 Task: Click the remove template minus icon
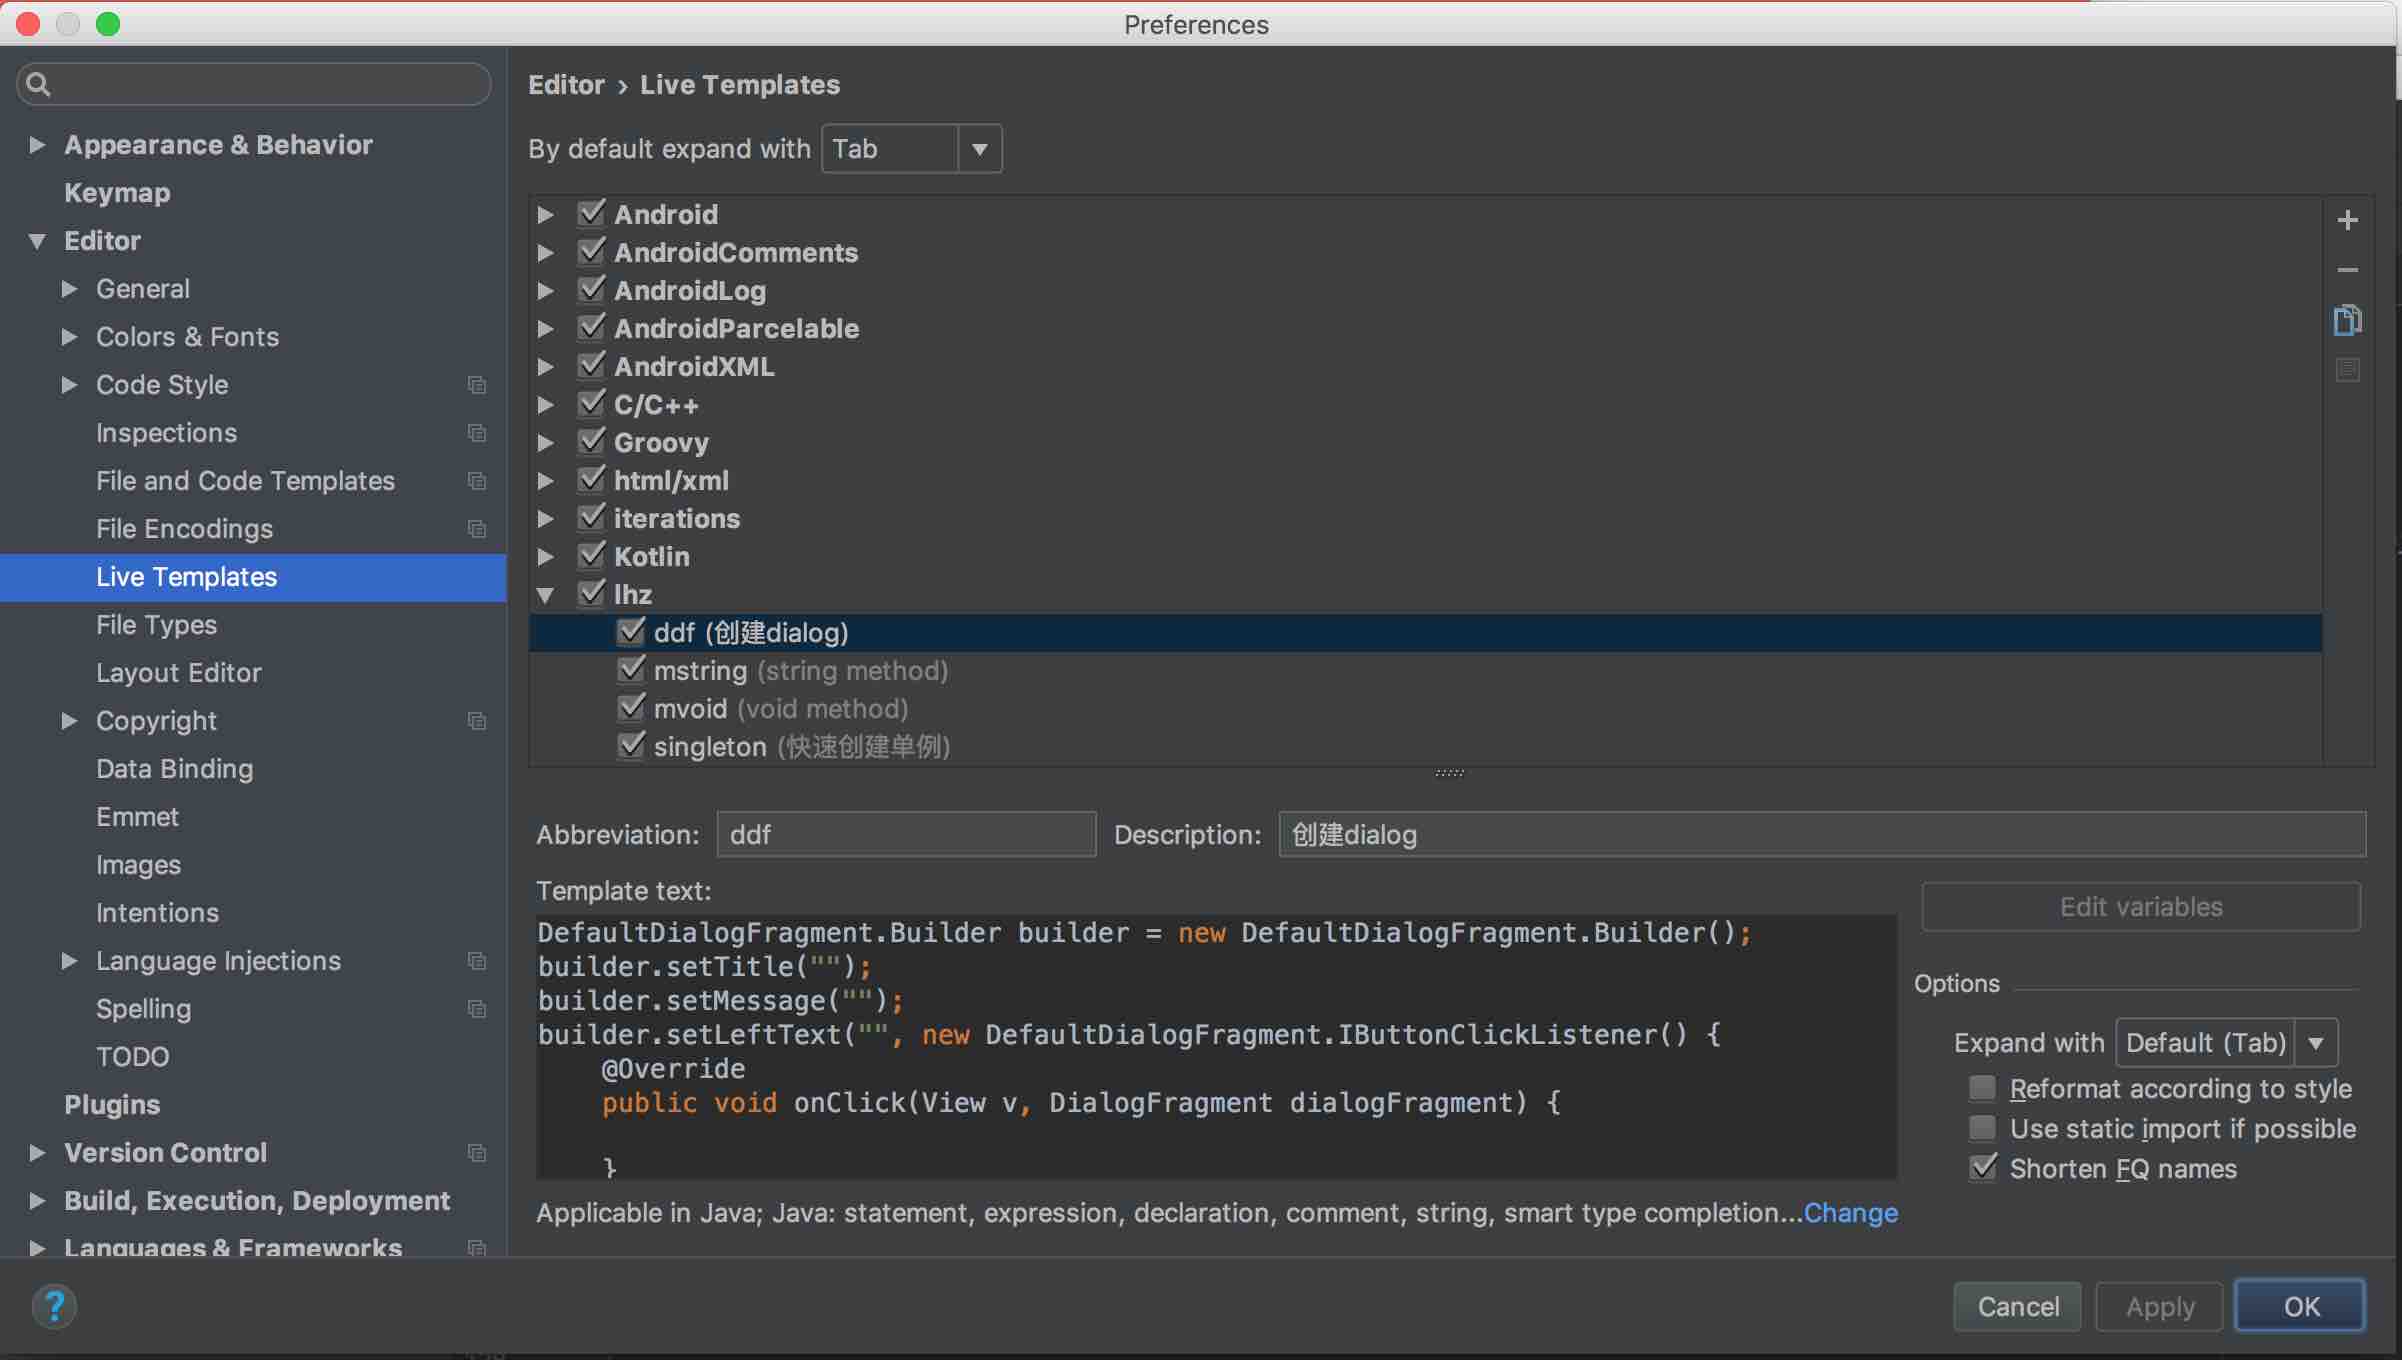click(2347, 270)
